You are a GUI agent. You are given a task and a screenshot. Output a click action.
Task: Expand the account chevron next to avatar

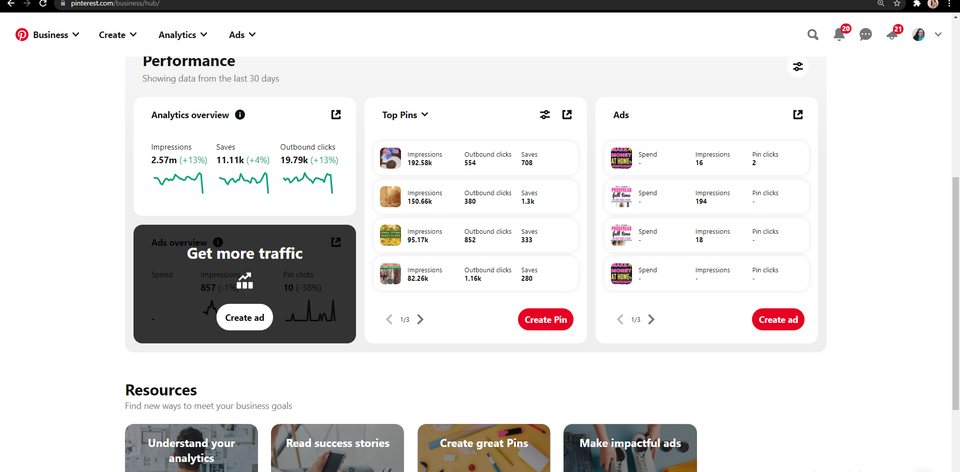(938, 35)
